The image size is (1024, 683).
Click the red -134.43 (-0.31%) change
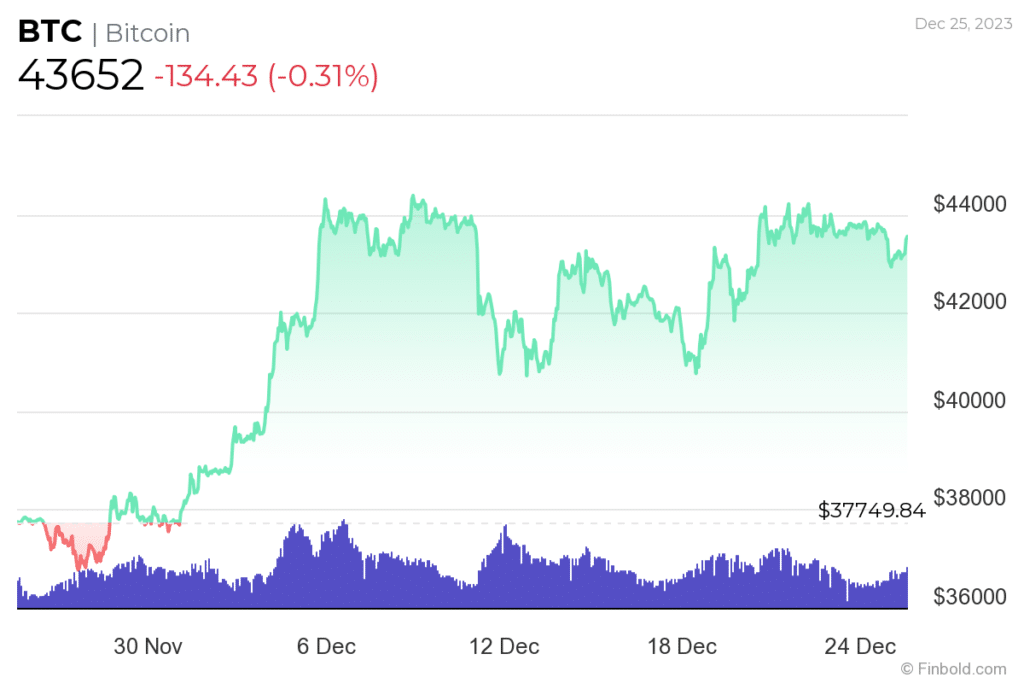266,77
